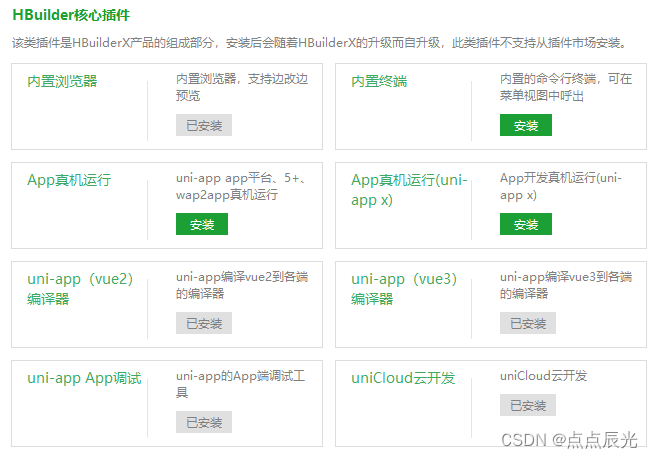Open uni-app App调试 title link
The height and width of the screenshot is (458, 653).
[84, 378]
